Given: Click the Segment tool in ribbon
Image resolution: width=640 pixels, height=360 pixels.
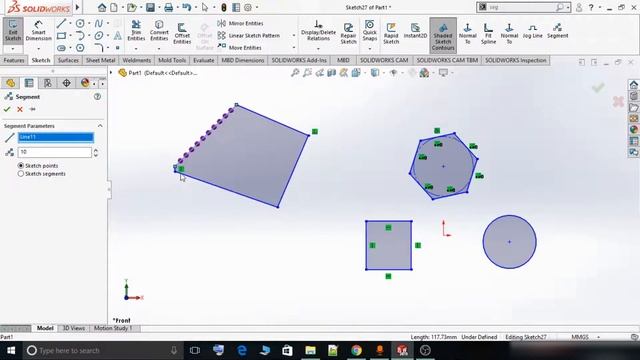Looking at the screenshot, I should (x=558, y=31).
